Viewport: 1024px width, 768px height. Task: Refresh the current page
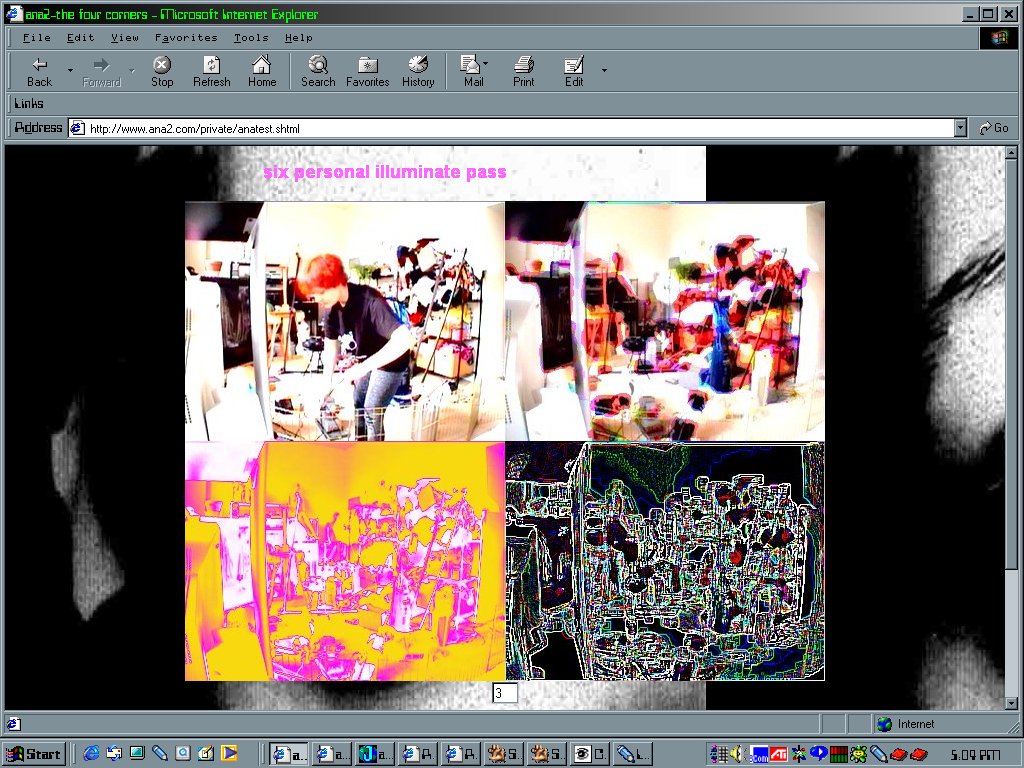coord(211,71)
